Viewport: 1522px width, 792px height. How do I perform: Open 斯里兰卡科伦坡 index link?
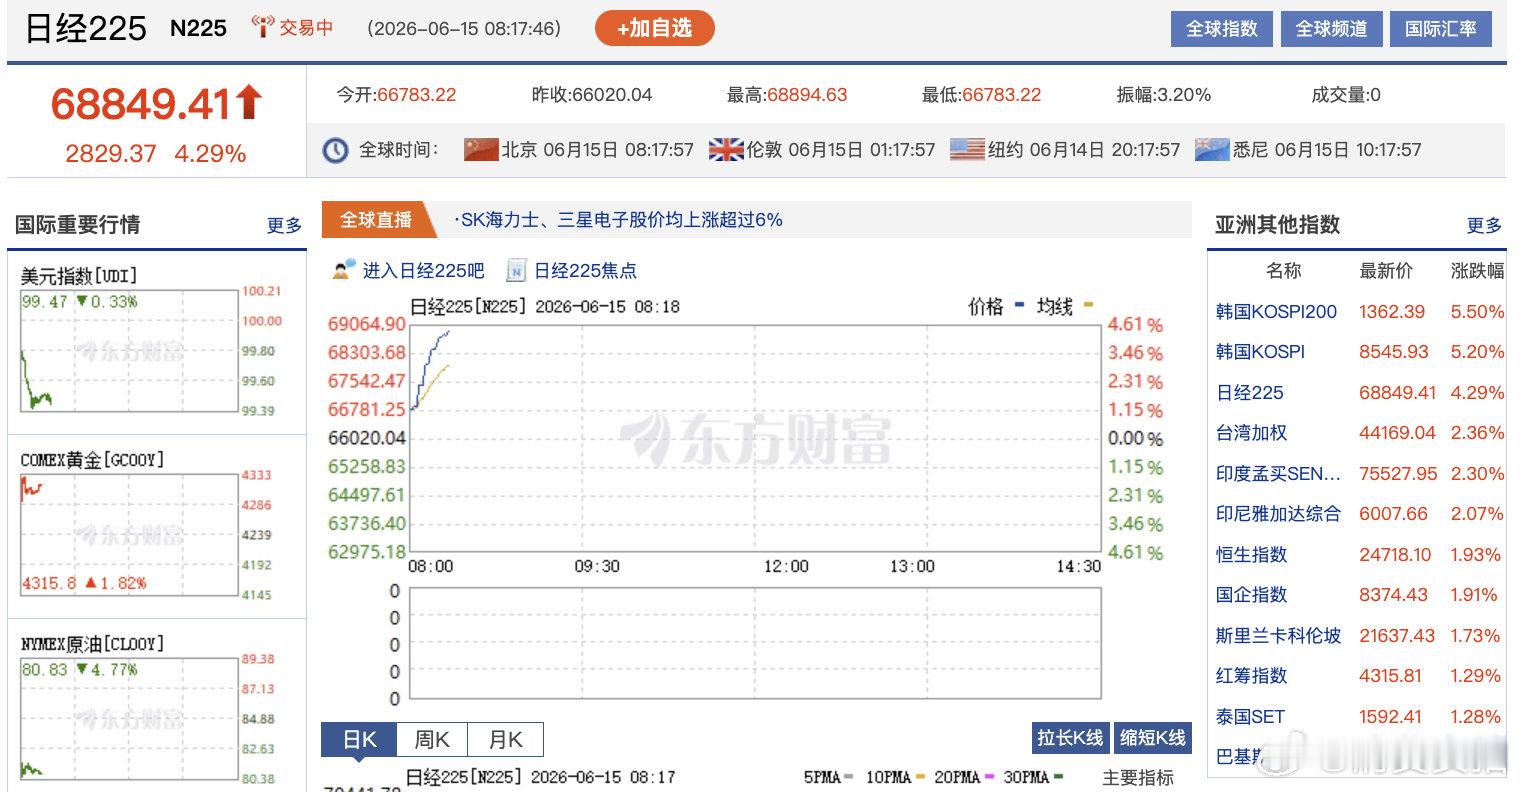tap(1278, 636)
